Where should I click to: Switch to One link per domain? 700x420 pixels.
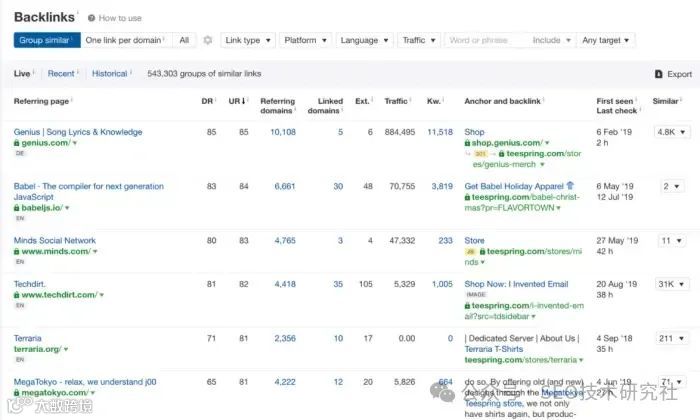click(x=123, y=40)
